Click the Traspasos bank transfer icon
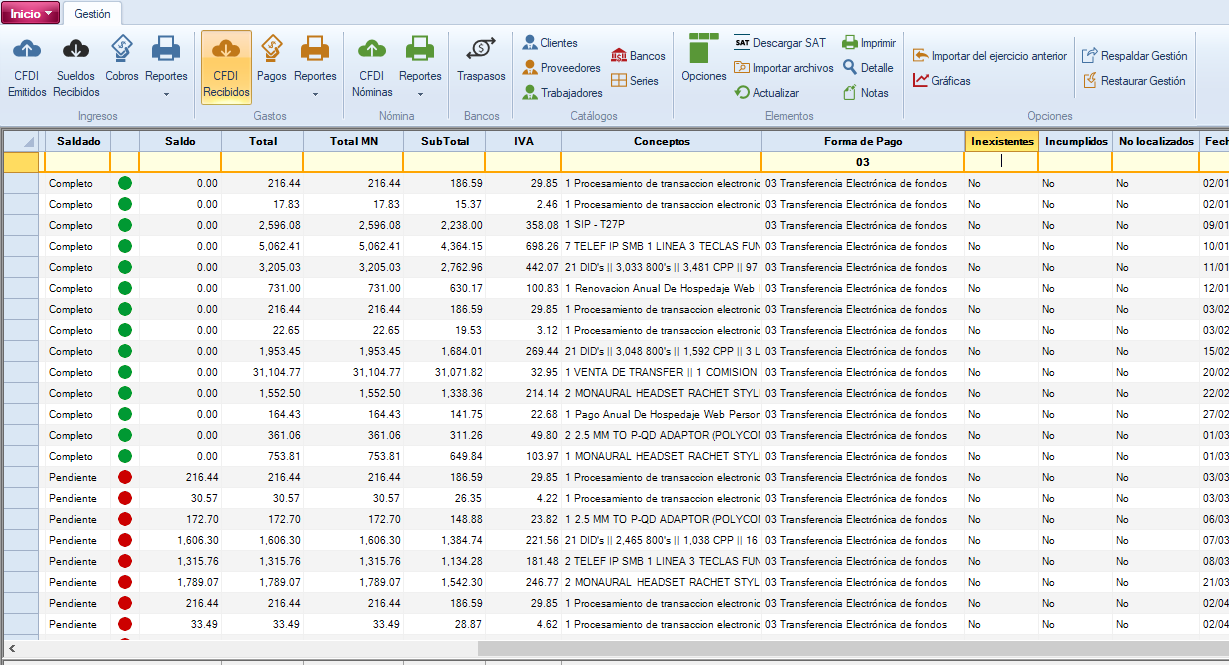The width and height of the screenshot is (1229, 665). (481, 58)
